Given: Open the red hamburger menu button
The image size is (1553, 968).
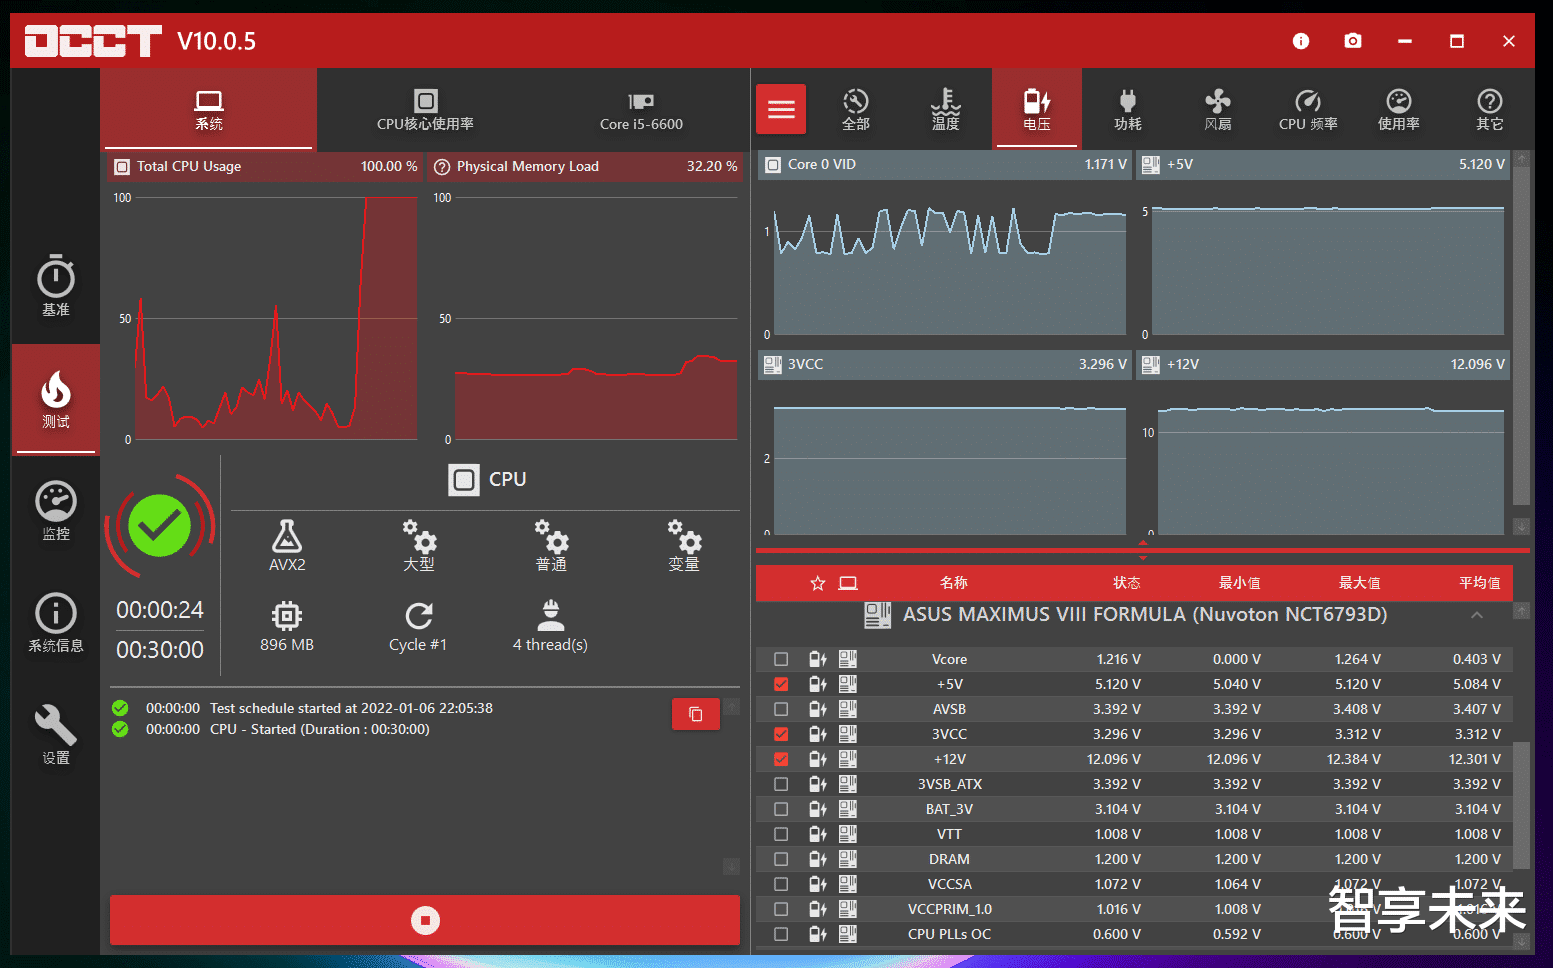Looking at the screenshot, I should 781,109.
